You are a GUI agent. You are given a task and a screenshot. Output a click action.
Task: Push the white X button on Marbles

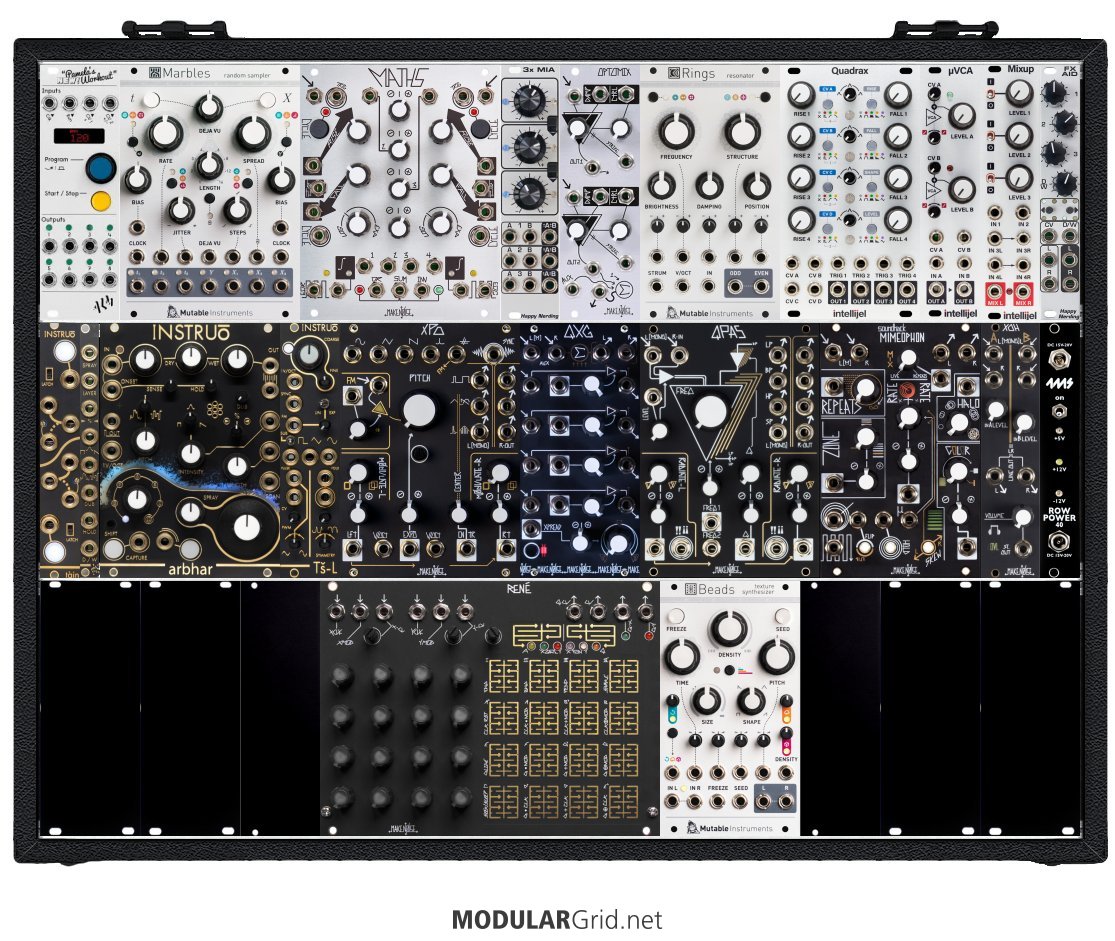tap(267, 100)
